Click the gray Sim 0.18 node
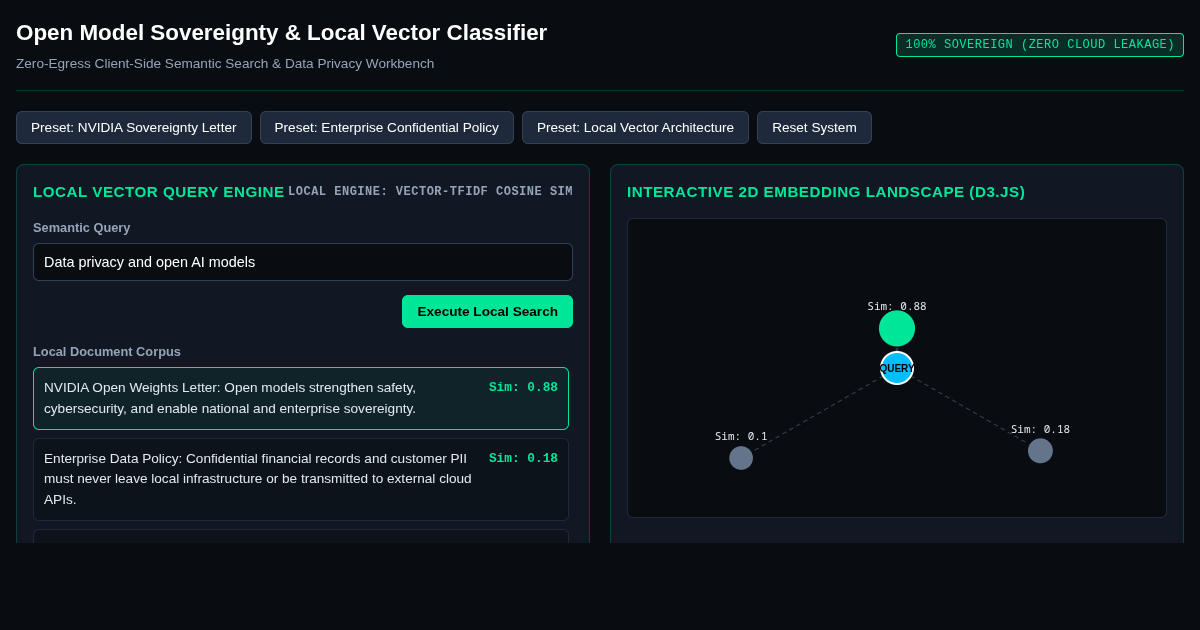1200x630 pixels. click(x=1040, y=451)
